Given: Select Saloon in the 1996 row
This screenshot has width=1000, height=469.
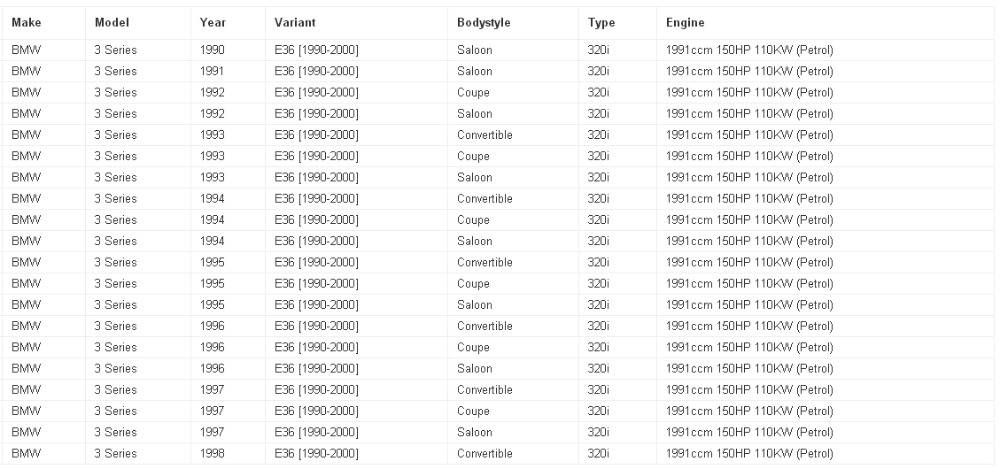Looking at the screenshot, I should tap(474, 368).
